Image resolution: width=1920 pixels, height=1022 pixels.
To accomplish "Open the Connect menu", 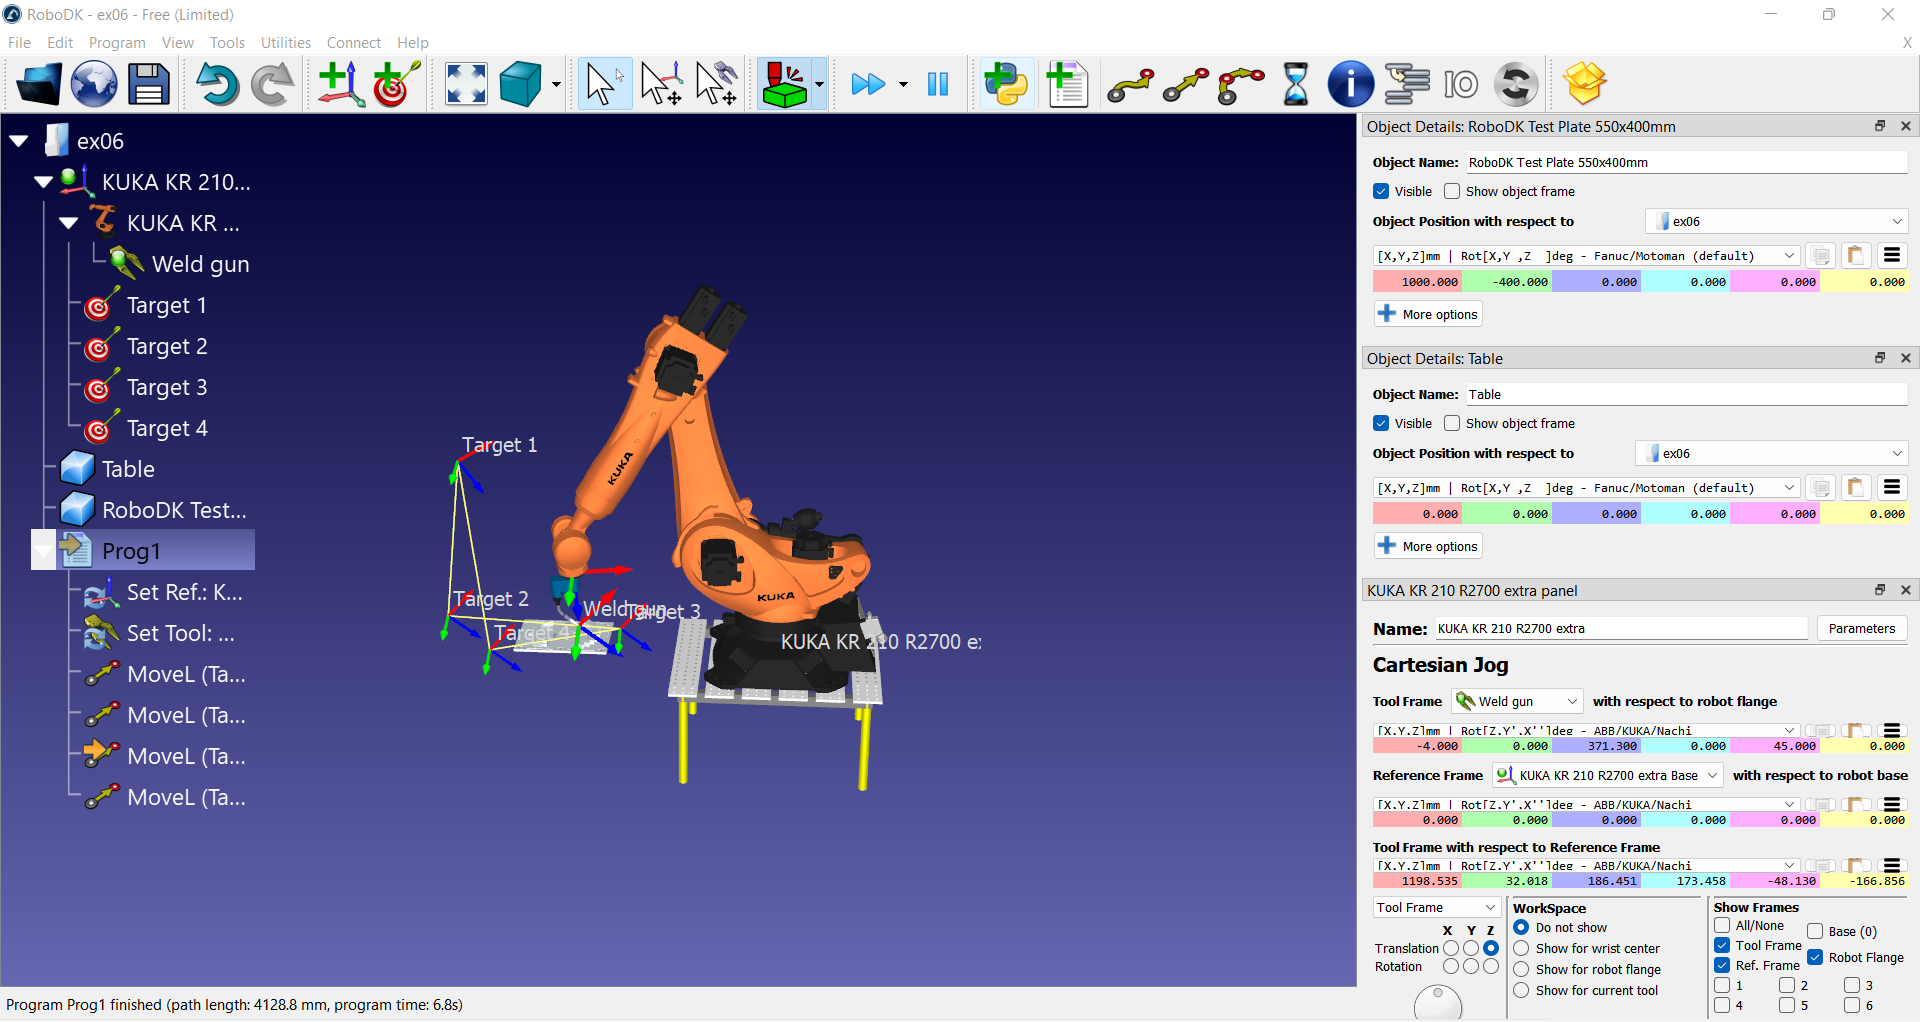I will 354,42.
